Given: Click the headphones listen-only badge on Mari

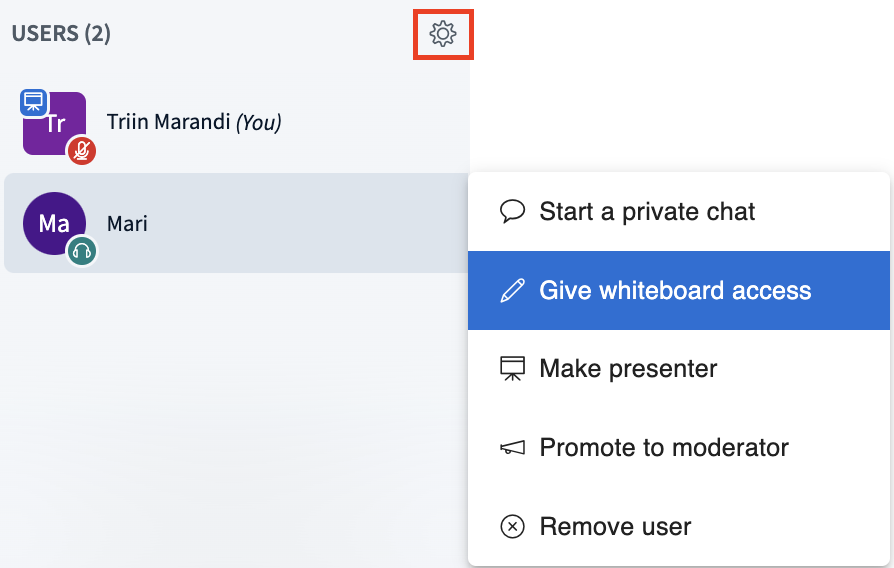Looking at the screenshot, I should tap(82, 251).
